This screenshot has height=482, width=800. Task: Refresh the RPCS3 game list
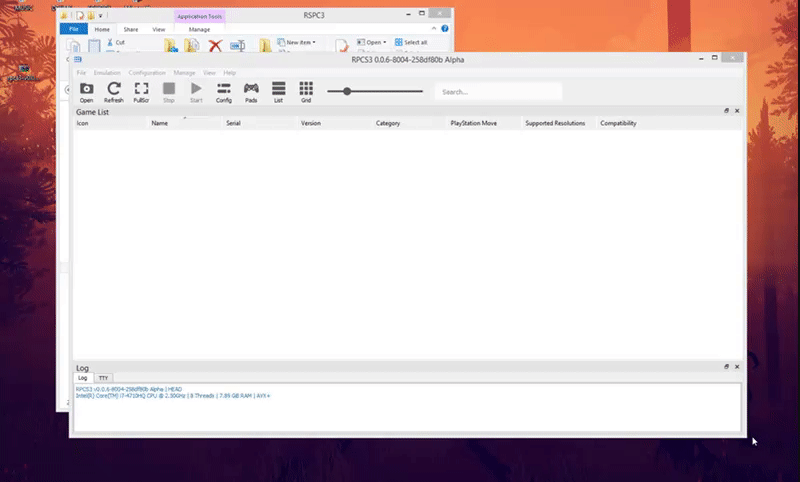(x=114, y=92)
